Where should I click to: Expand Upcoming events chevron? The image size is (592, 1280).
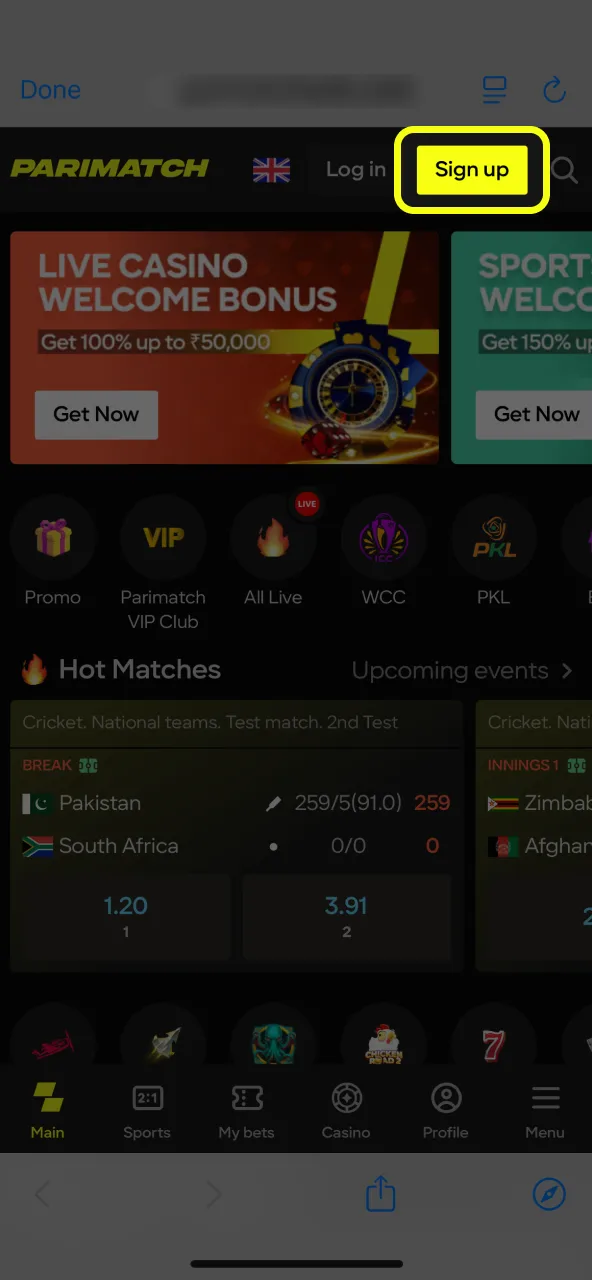pos(567,670)
